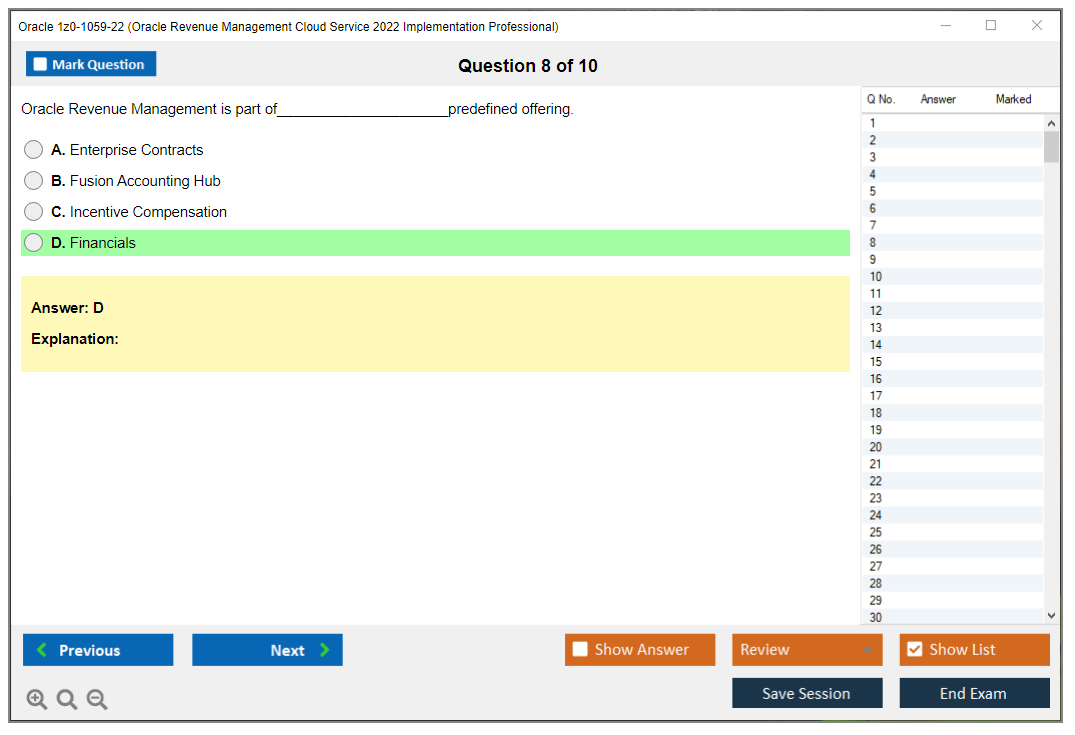Go to the Next question
Screen dimensions: 1075x735
(x=267, y=650)
